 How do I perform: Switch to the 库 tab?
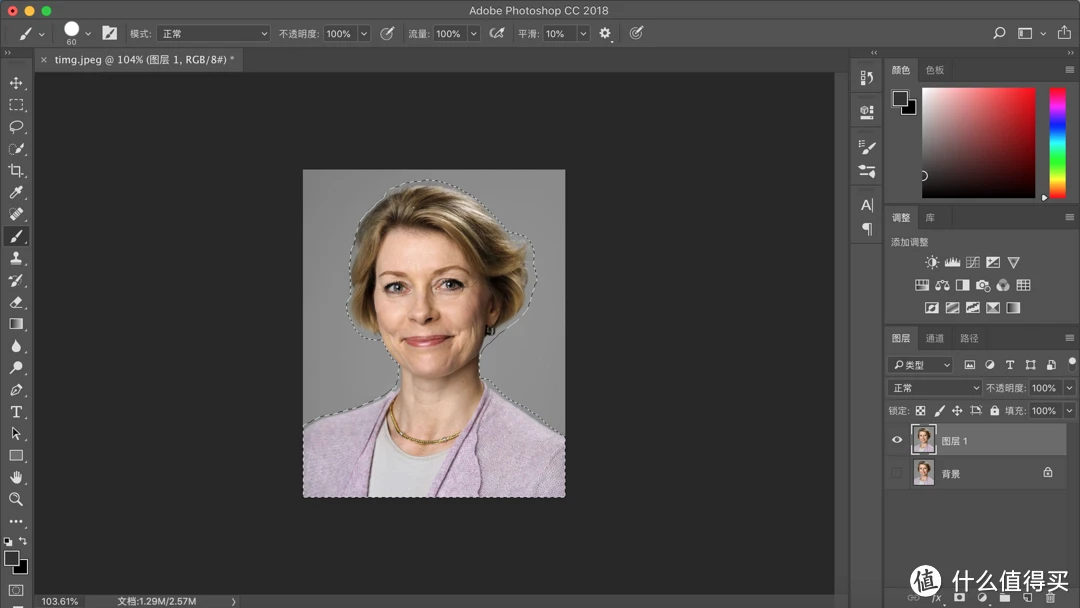930,218
